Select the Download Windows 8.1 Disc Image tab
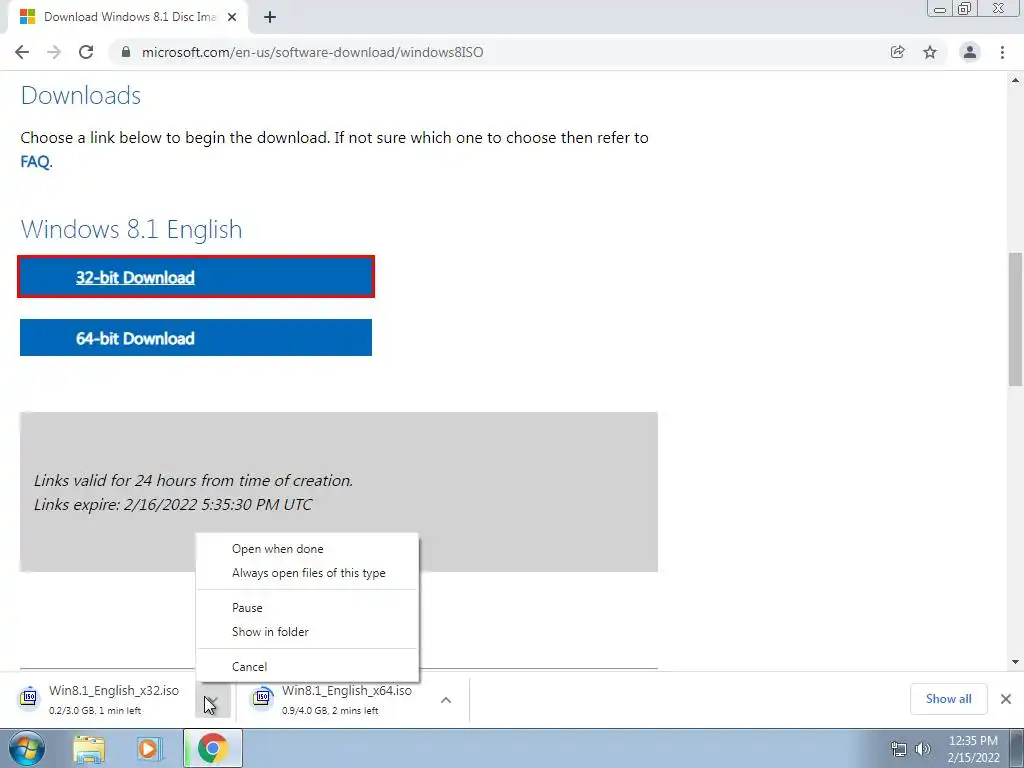 128,17
